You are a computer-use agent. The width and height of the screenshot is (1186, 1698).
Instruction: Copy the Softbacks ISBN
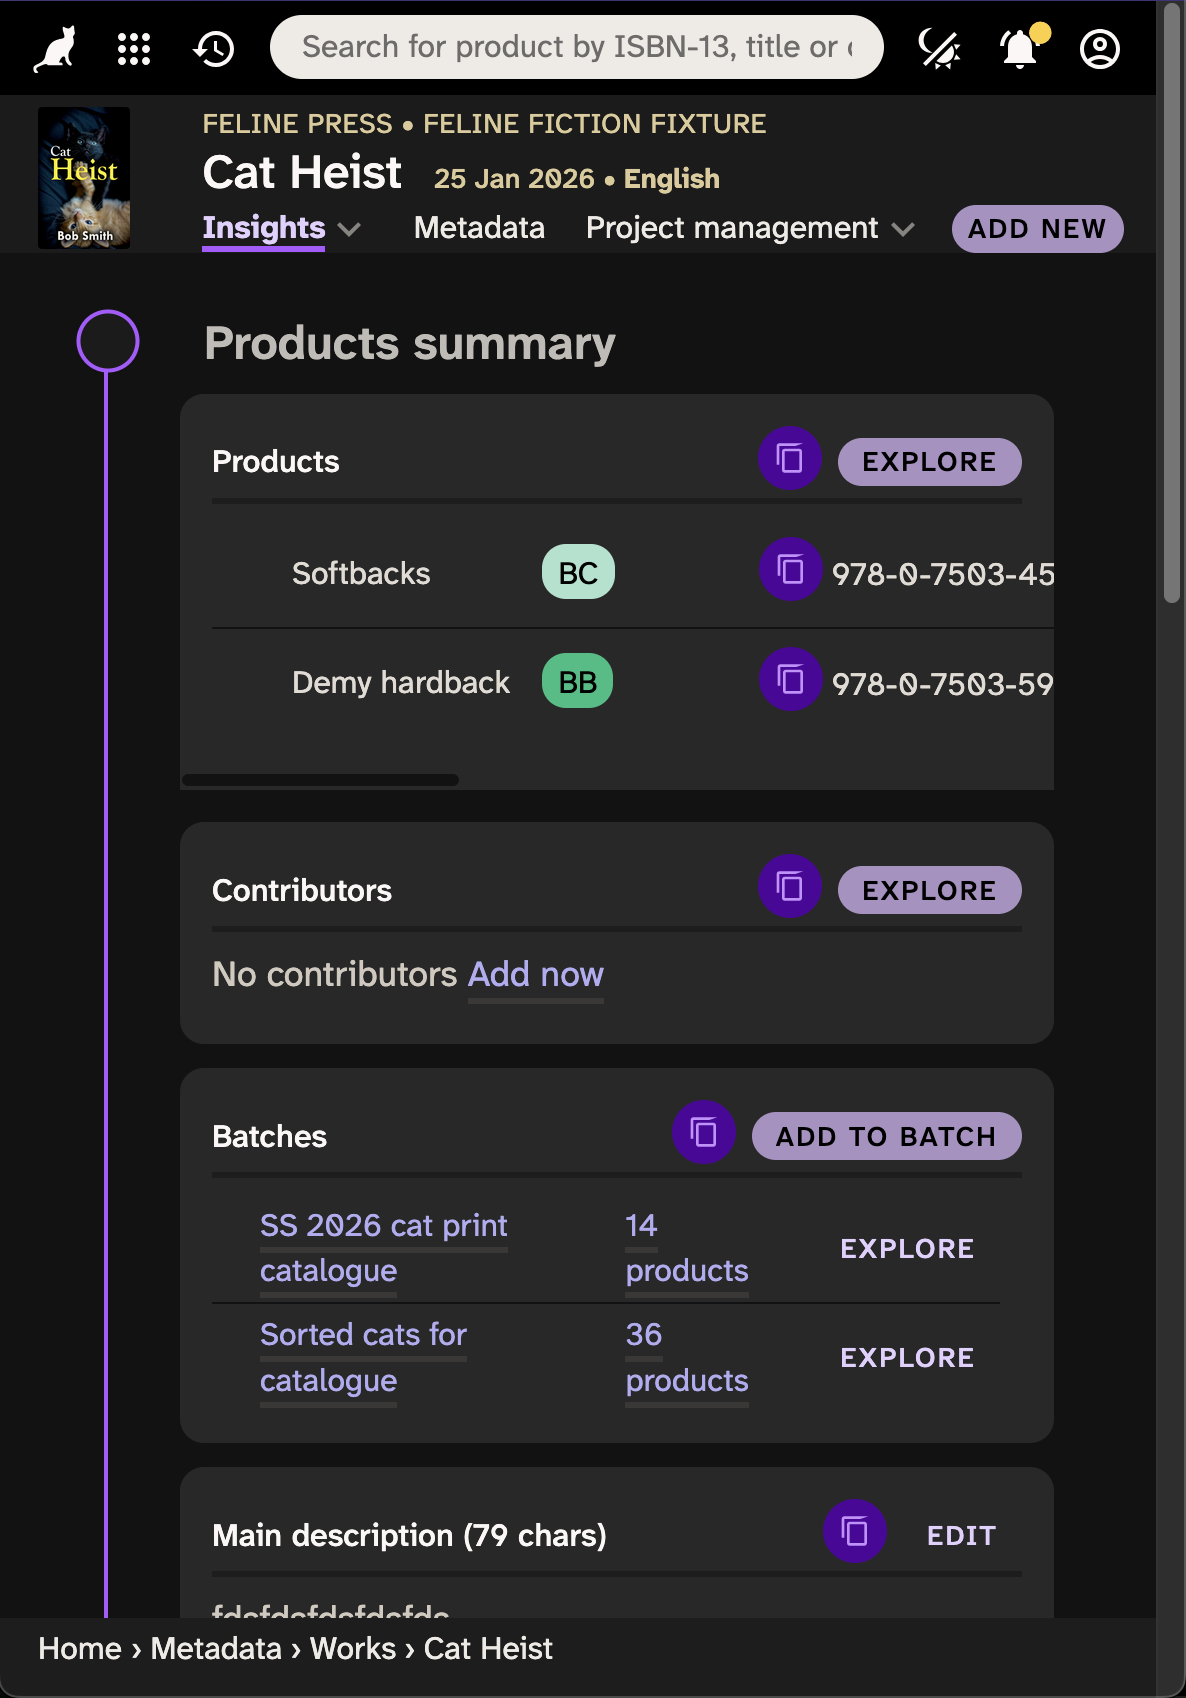(790, 571)
